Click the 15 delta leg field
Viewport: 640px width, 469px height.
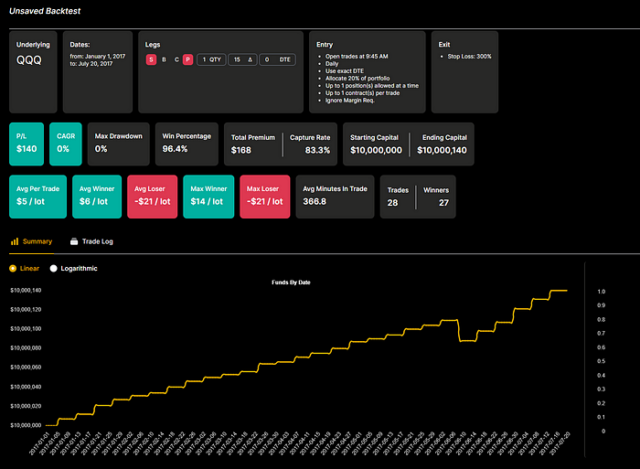click(241, 60)
